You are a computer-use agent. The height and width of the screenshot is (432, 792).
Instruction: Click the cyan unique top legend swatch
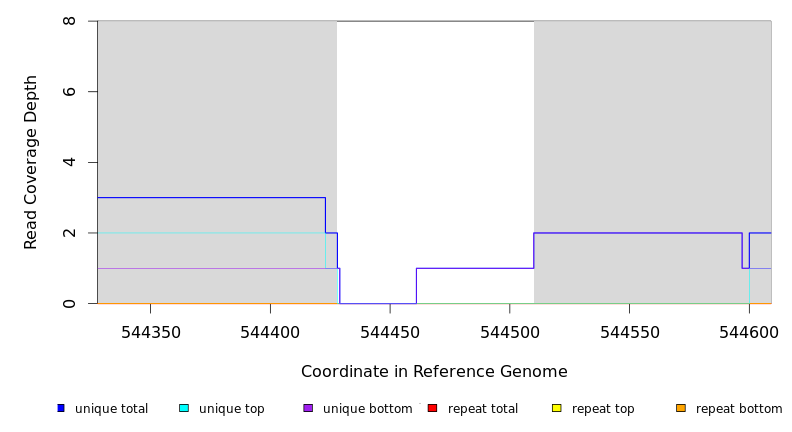pos(184,408)
